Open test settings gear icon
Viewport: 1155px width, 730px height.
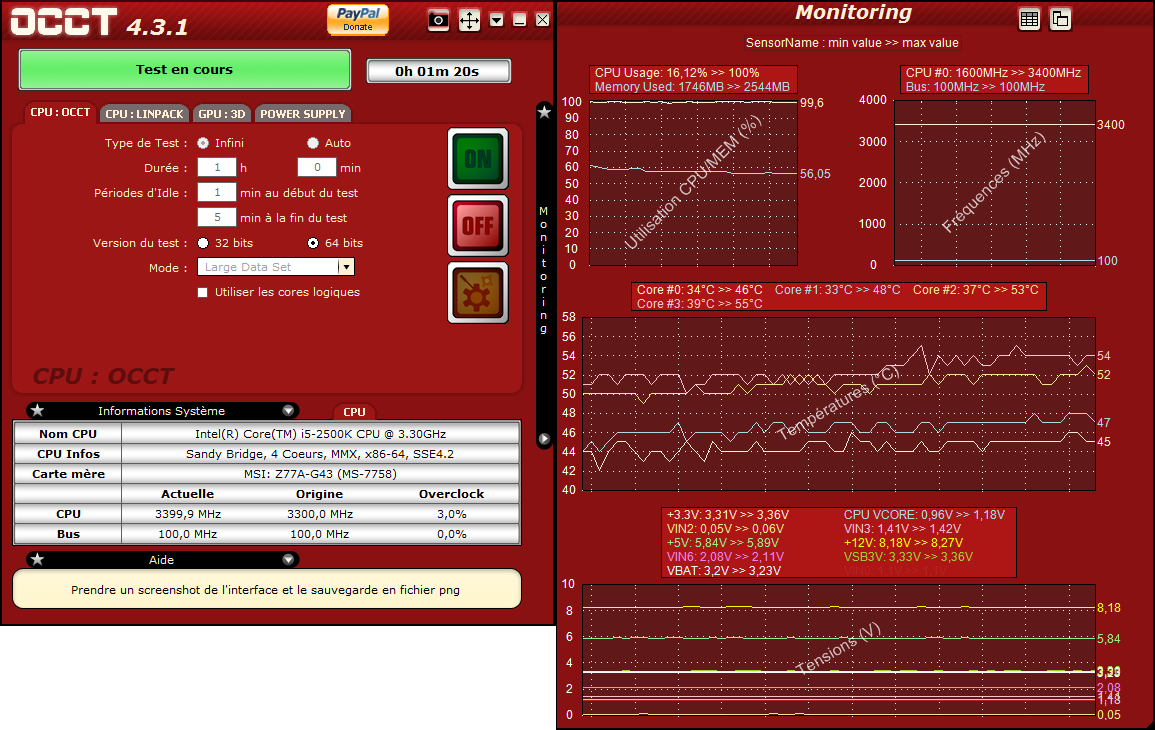[x=477, y=293]
